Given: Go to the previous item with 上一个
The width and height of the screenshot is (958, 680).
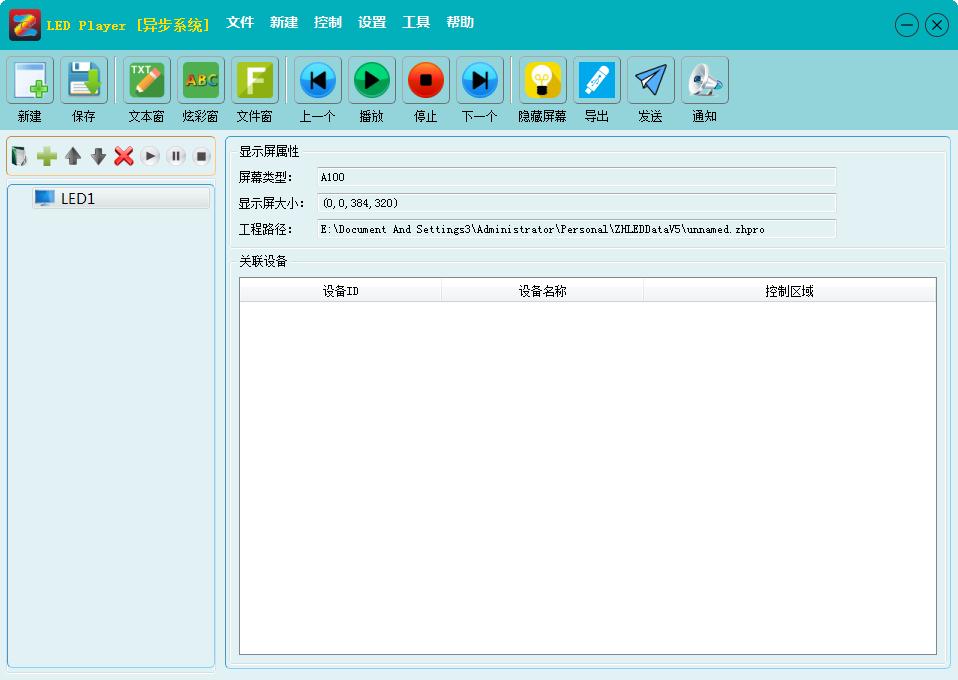Looking at the screenshot, I should click(x=318, y=80).
